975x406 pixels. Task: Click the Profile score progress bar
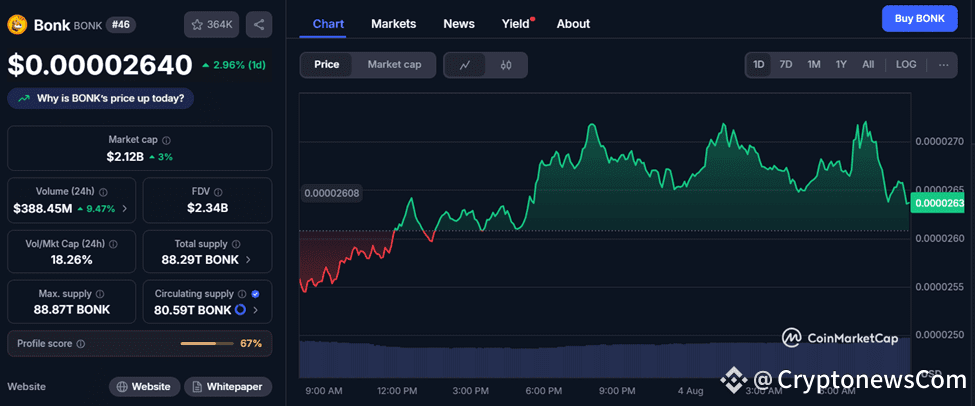(207, 344)
